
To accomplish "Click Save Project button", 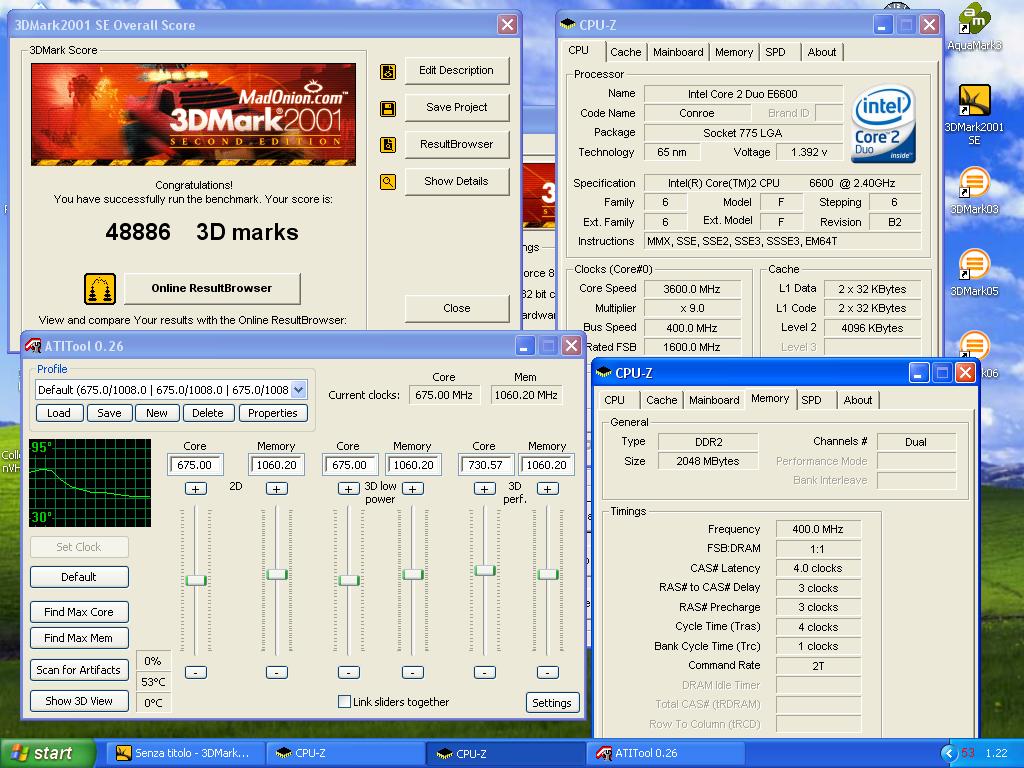I will point(456,108).
